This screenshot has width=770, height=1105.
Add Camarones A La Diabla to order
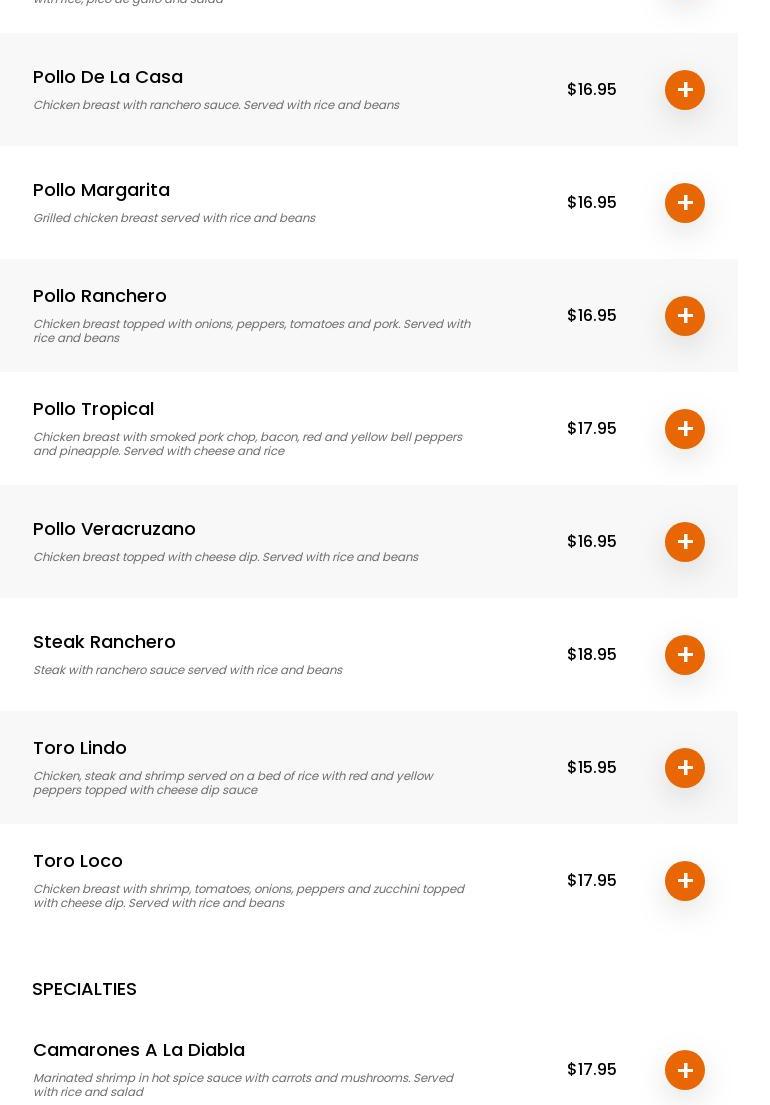pos(685,1070)
